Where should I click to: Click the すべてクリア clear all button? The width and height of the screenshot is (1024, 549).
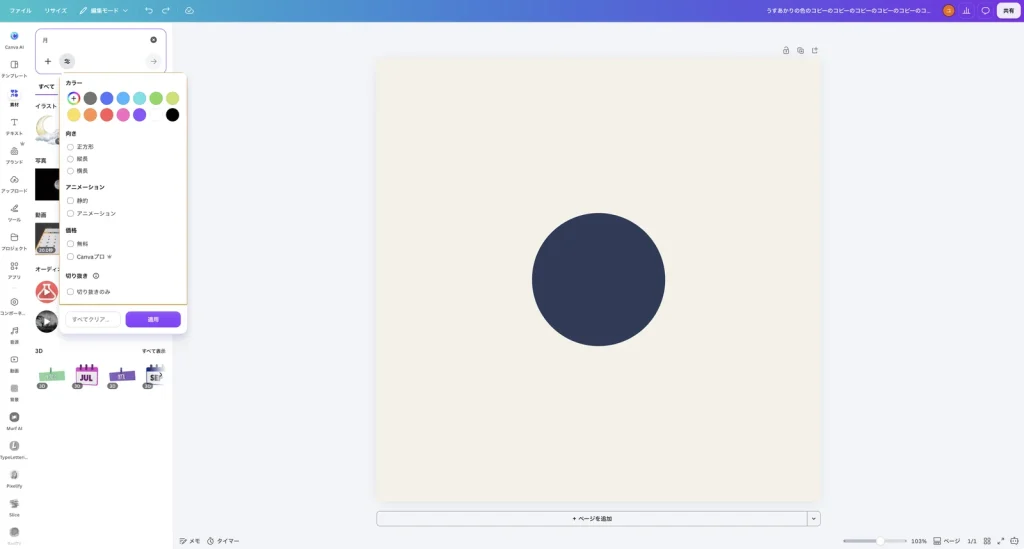[92, 319]
